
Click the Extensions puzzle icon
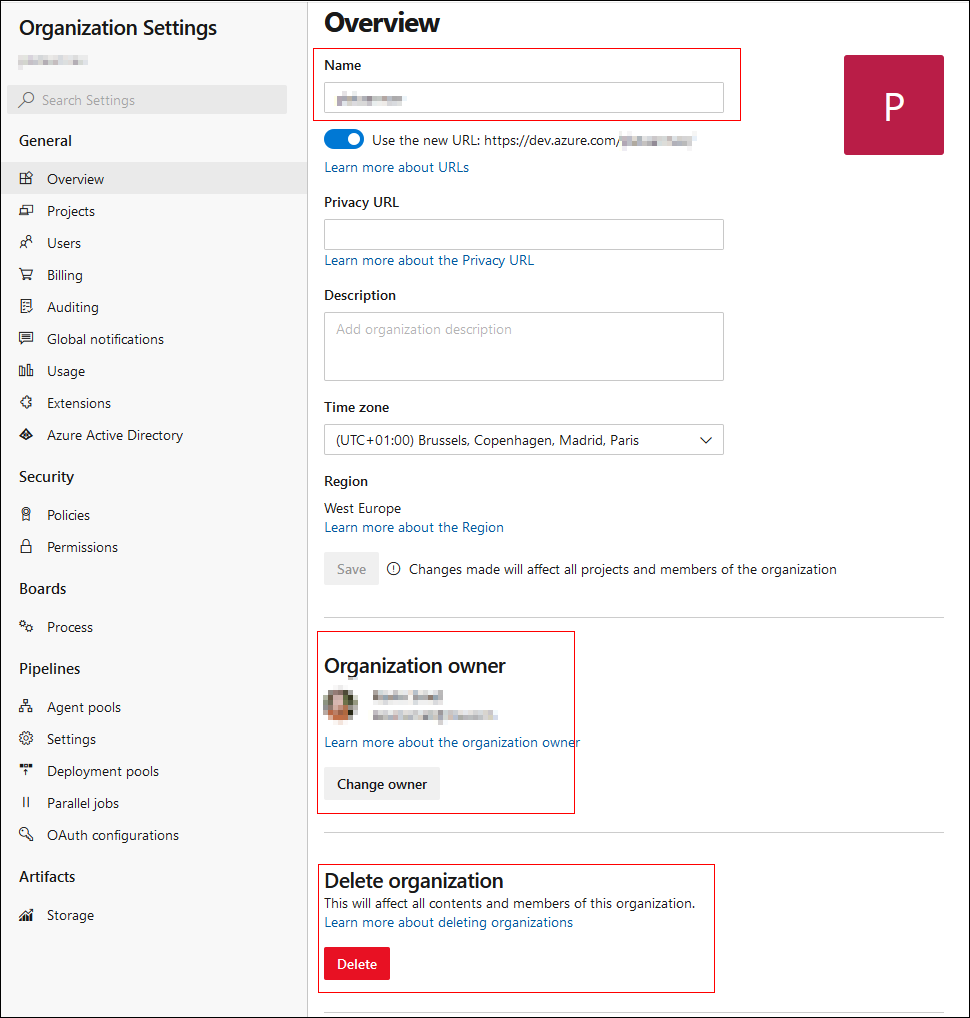tap(26, 403)
